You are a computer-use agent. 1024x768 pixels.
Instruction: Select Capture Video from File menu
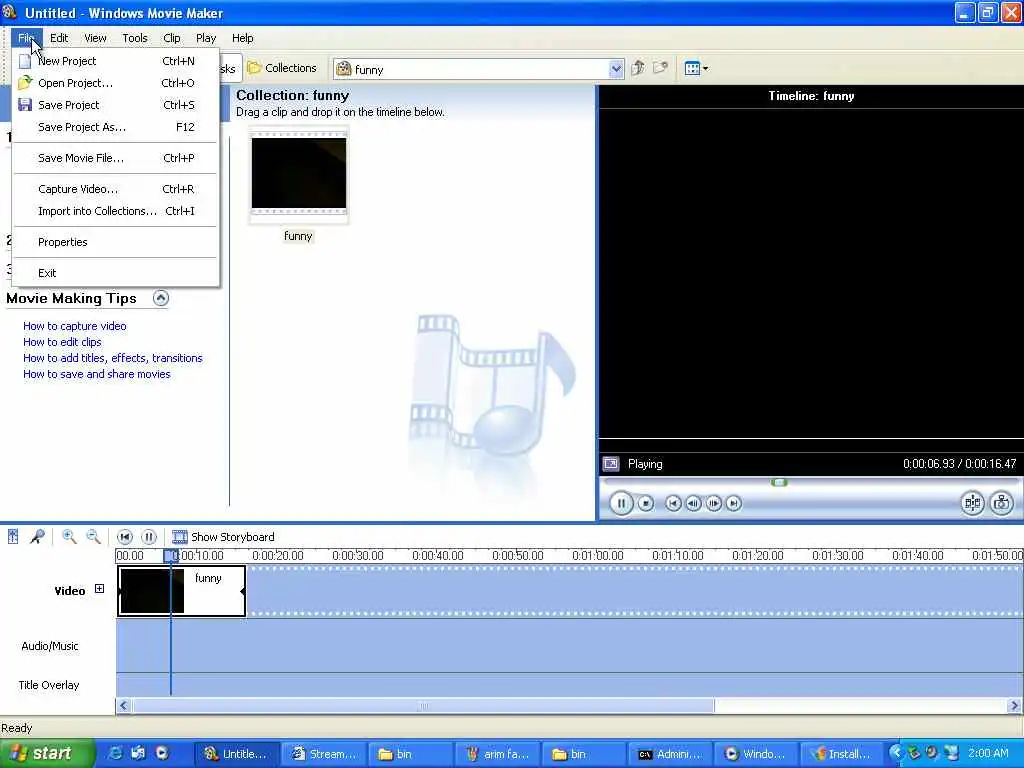pyautogui.click(x=116, y=189)
